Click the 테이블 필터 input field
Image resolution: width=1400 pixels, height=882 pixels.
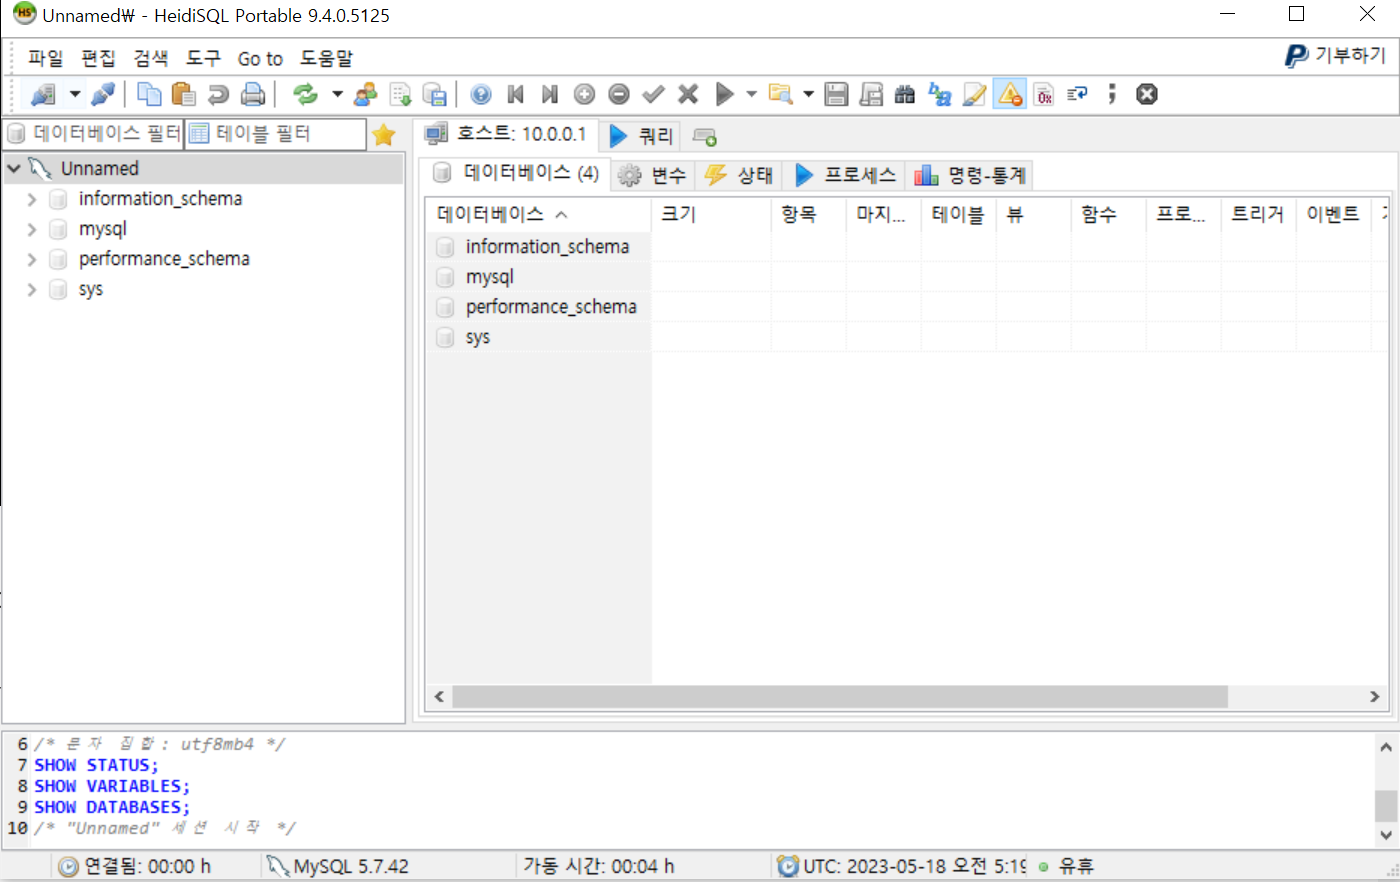click(276, 134)
